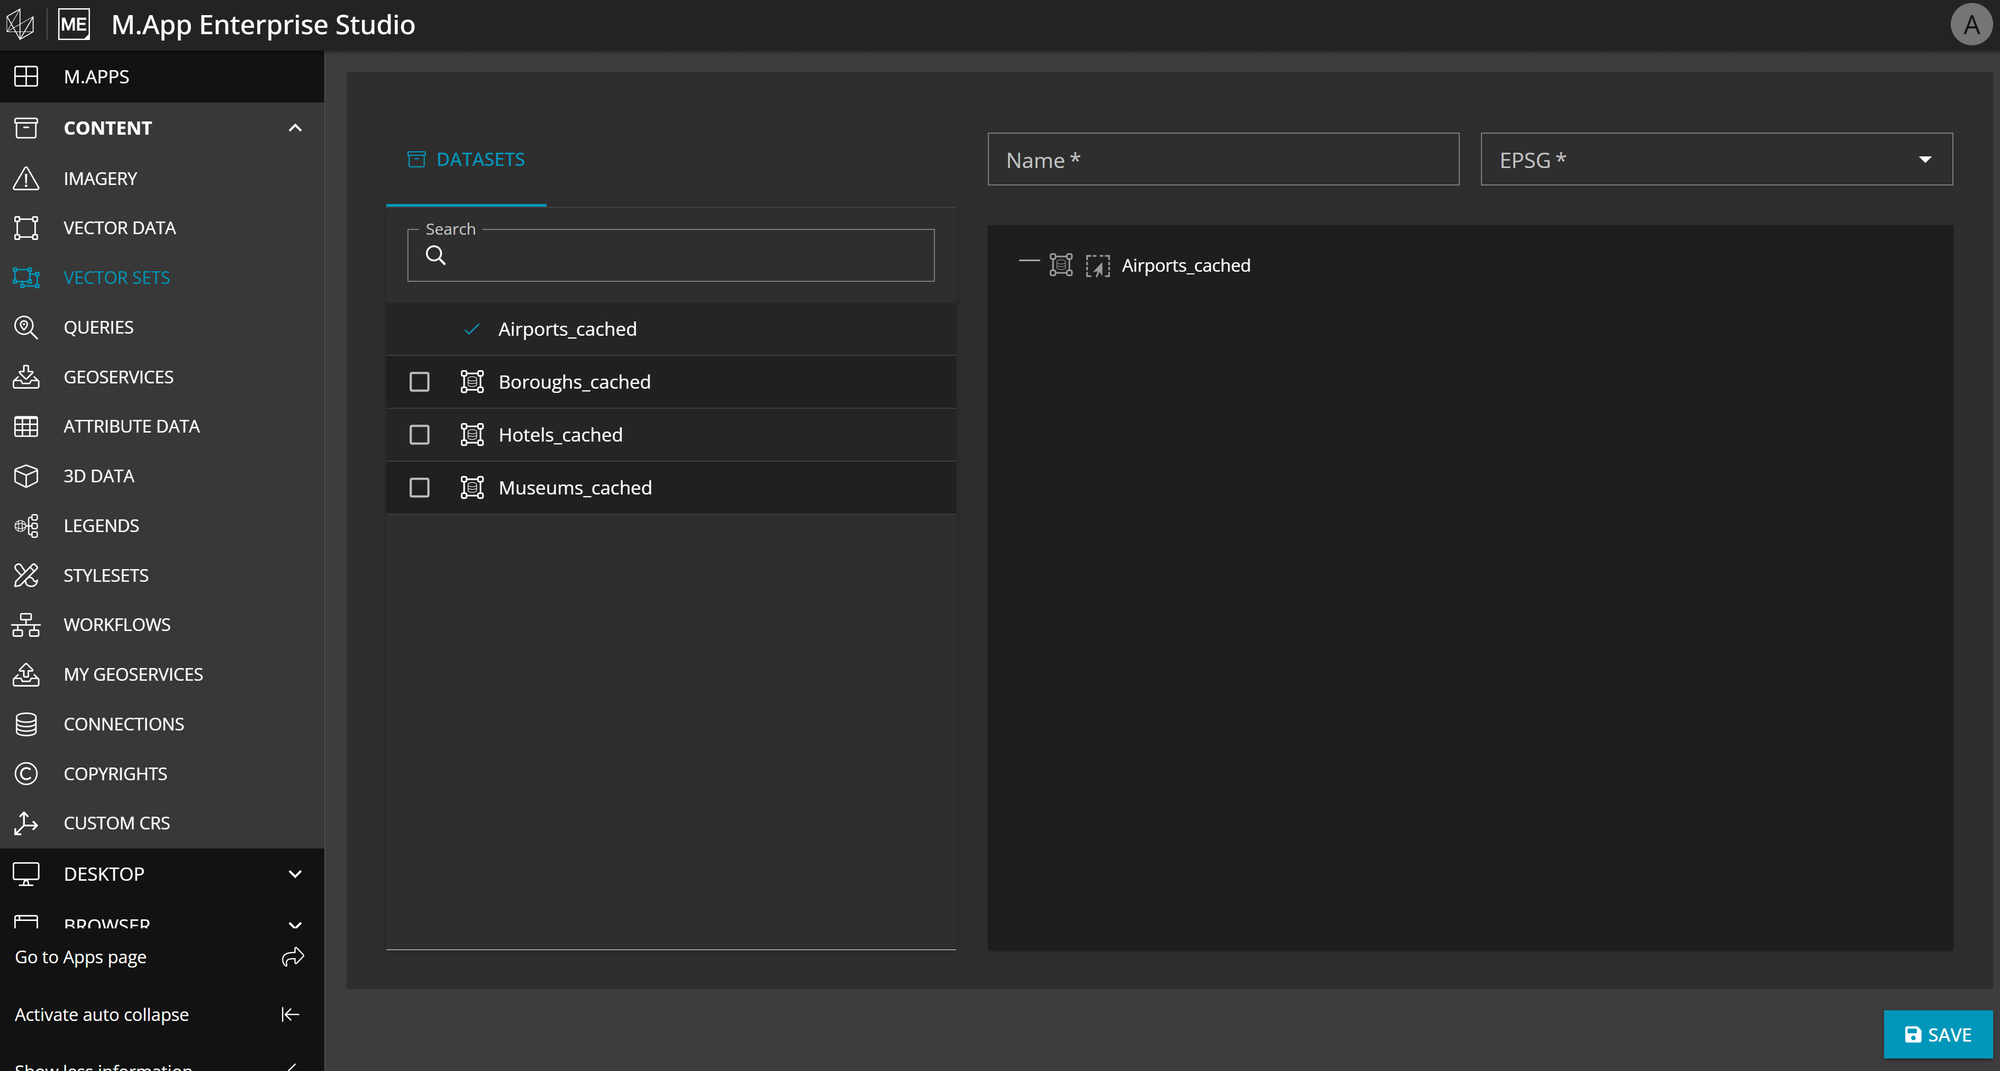Viewport: 2000px width, 1071px height.
Task: Click the Imagery triangle icon
Action: pyautogui.click(x=26, y=178)
